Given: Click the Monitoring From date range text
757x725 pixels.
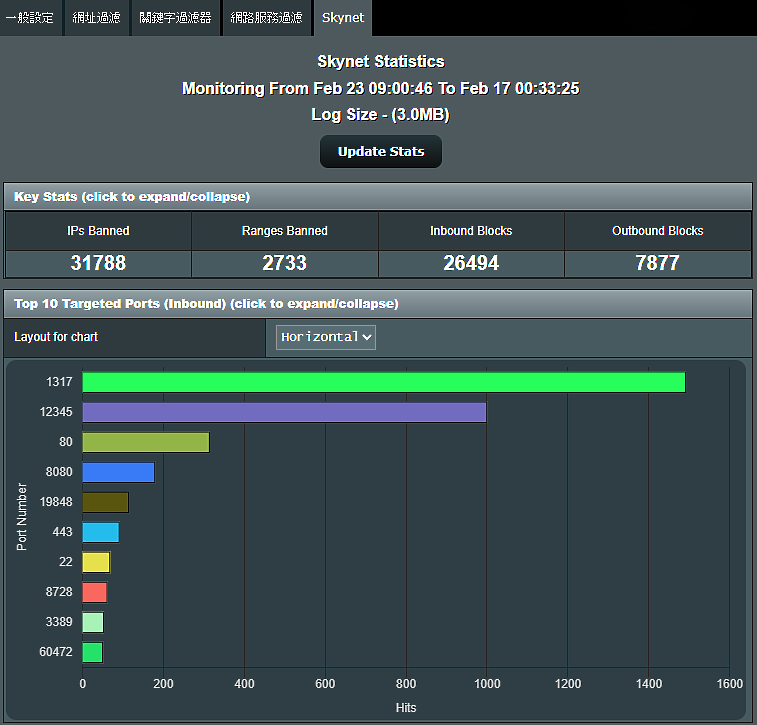Looking at the screenshot, I should pos(380,88).
